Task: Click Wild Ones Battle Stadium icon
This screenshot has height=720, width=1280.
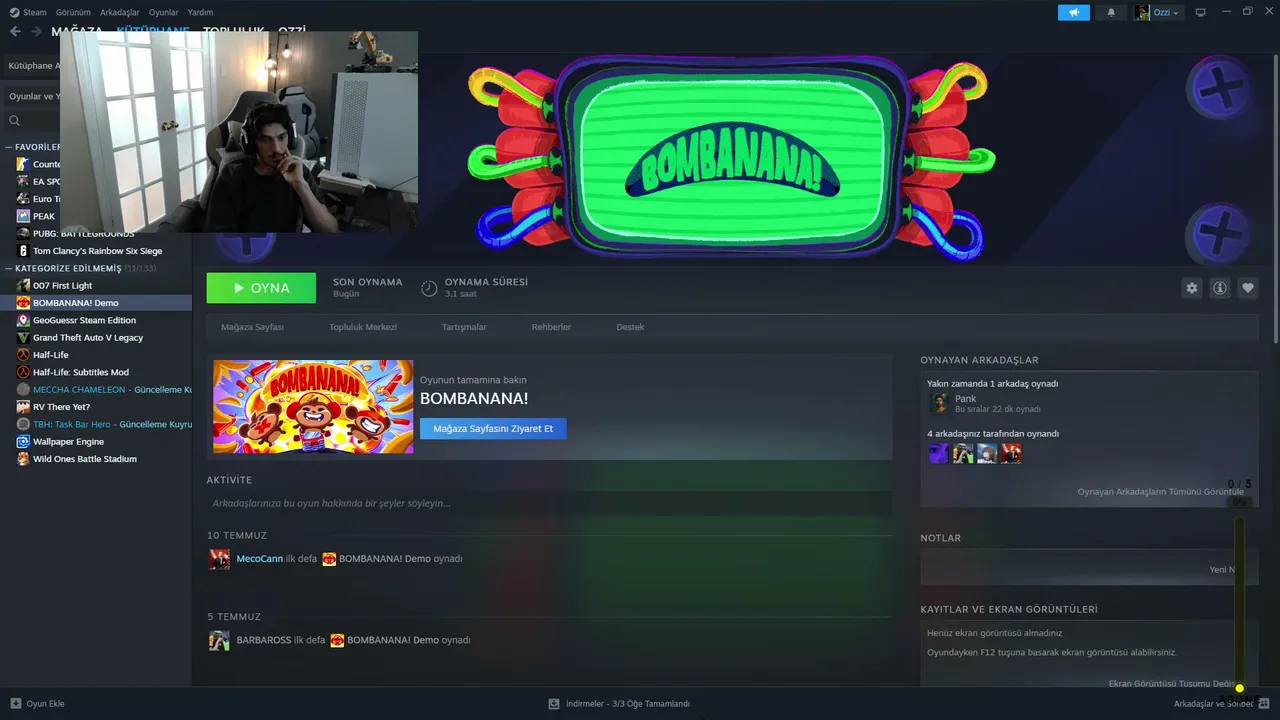Action: coord(23,459)
